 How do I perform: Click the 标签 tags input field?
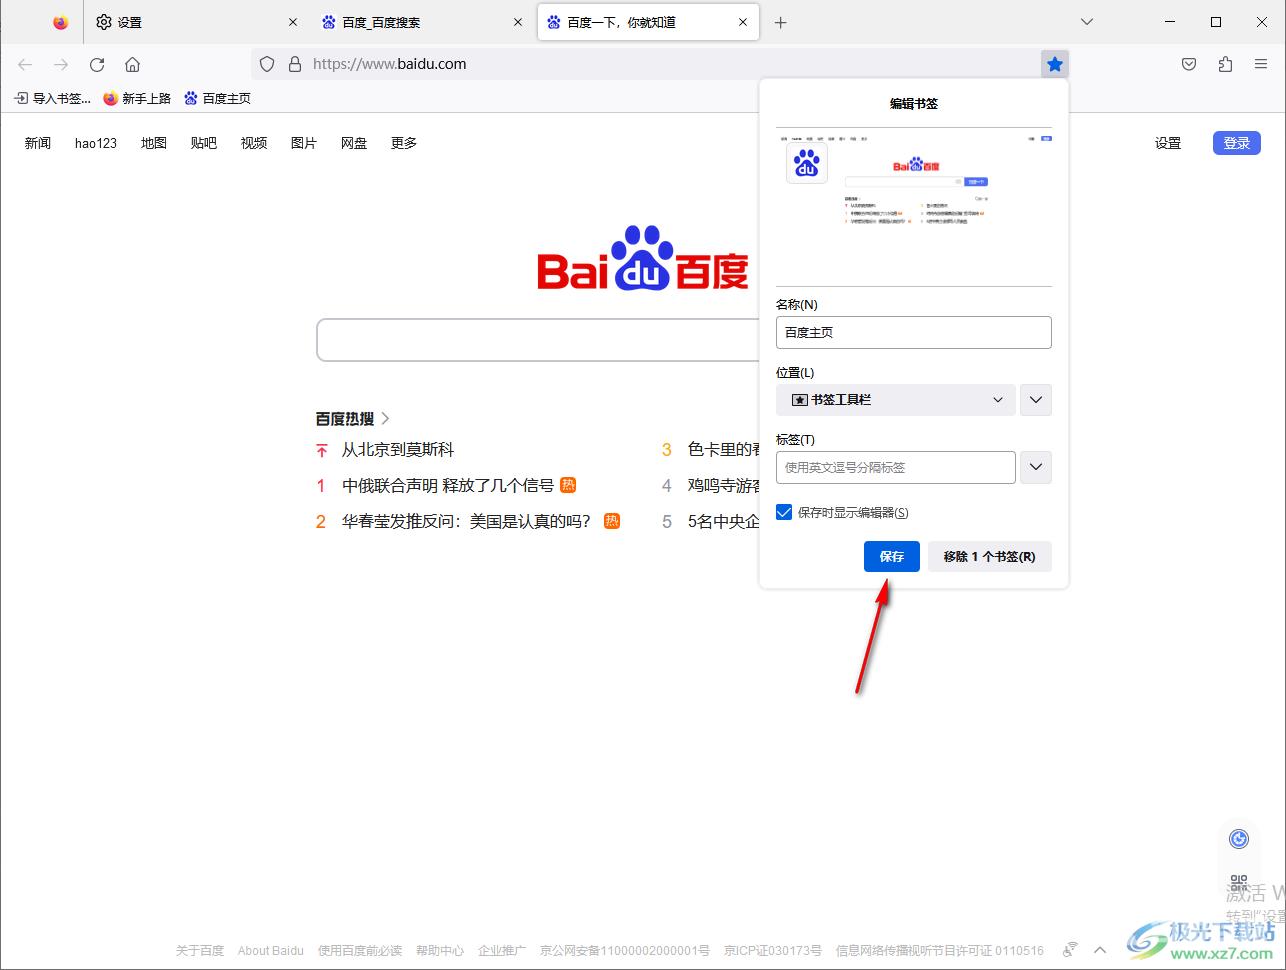[896, 467]
